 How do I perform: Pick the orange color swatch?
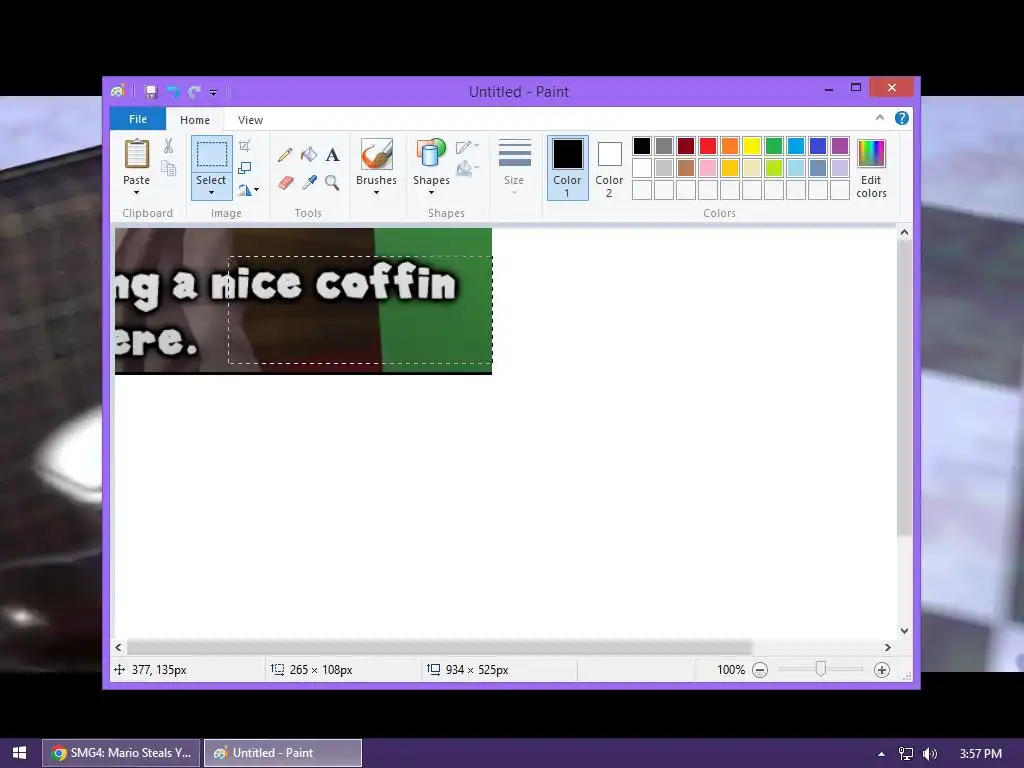[730, 146]
